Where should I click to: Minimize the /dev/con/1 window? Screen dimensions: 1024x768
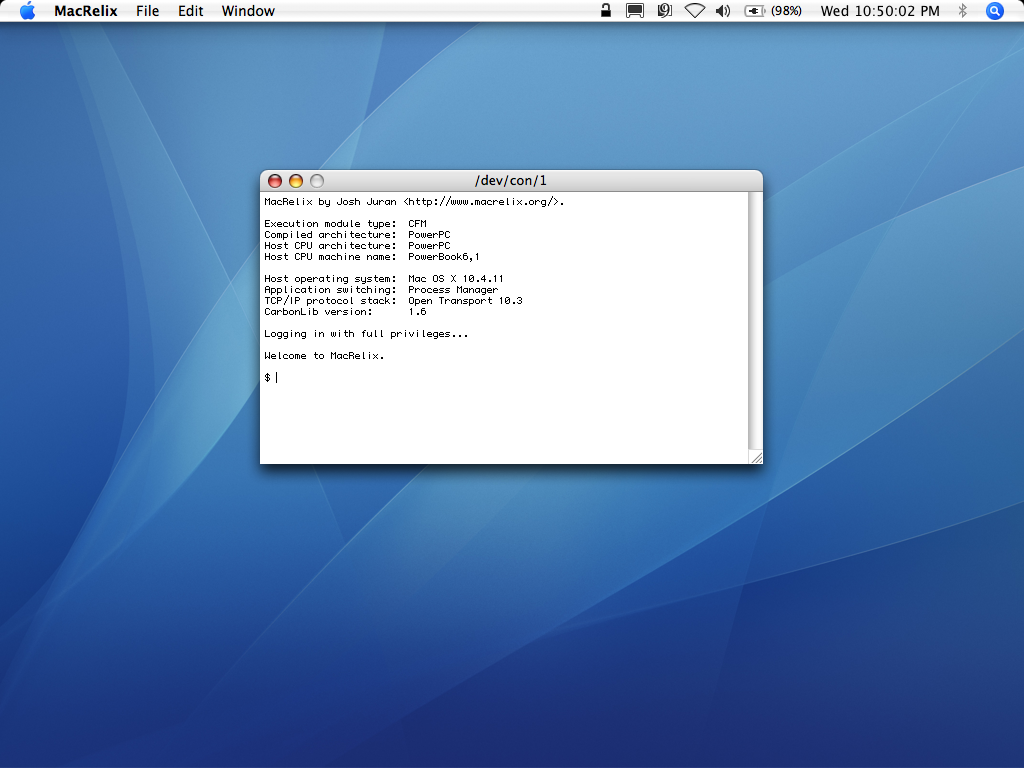click(x=296, y=181)
